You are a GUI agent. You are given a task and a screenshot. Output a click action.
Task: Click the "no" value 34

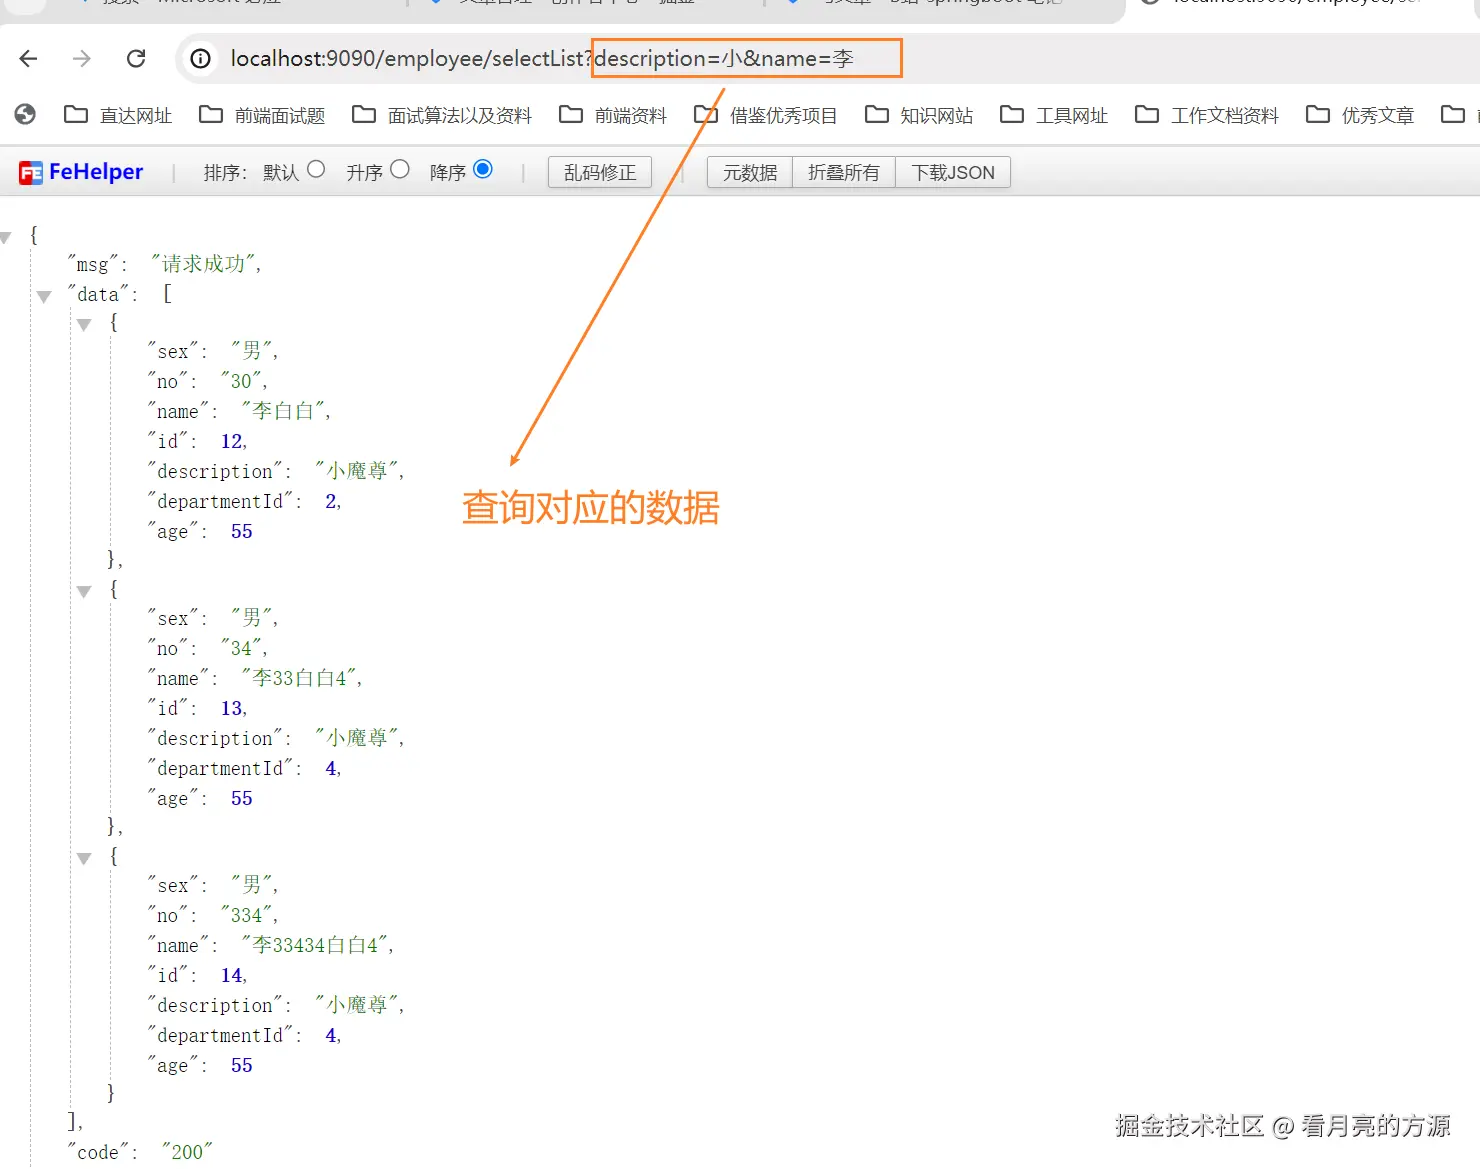[242, 648]
